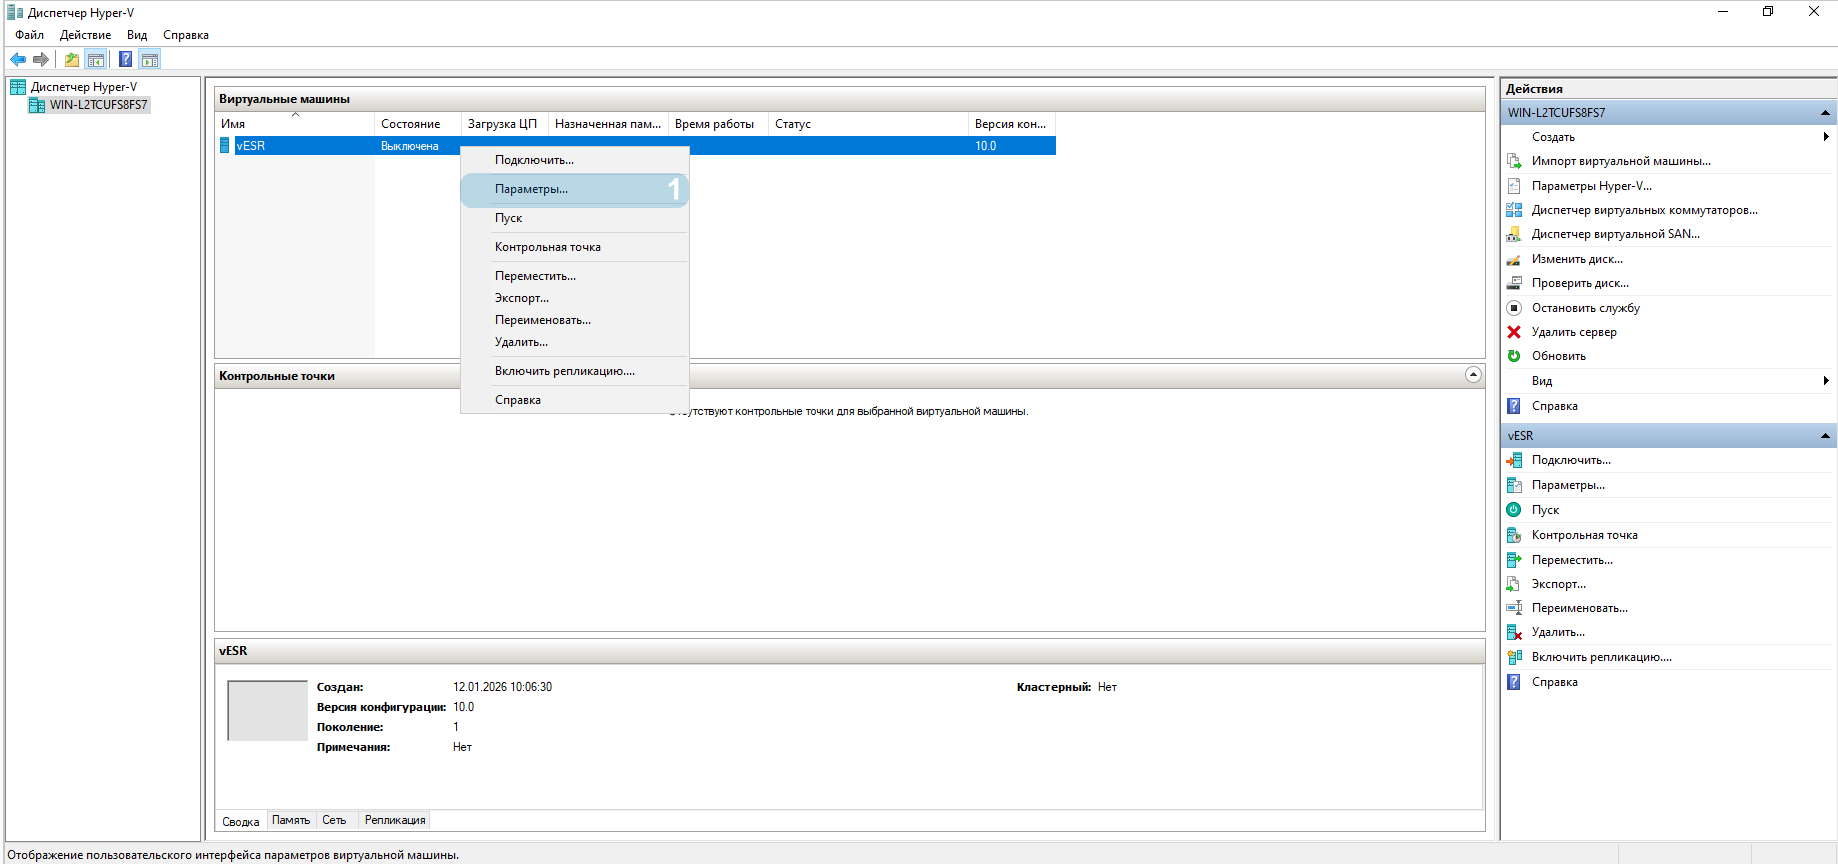Click the Параметры Hyper-V icon

(1514, 186)
